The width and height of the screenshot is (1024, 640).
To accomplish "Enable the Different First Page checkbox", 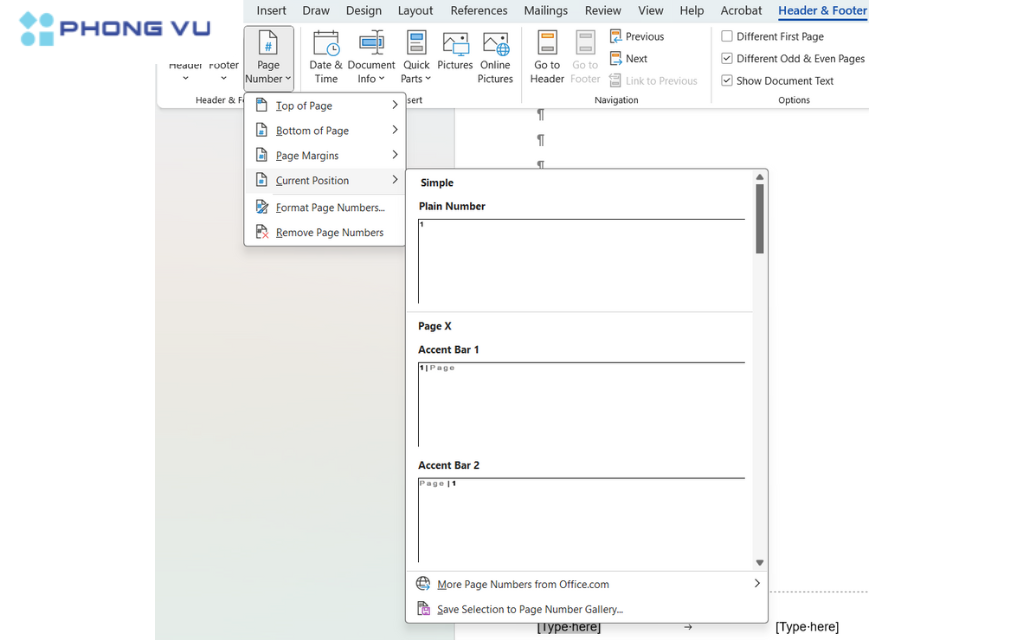I will coord(727,37).
